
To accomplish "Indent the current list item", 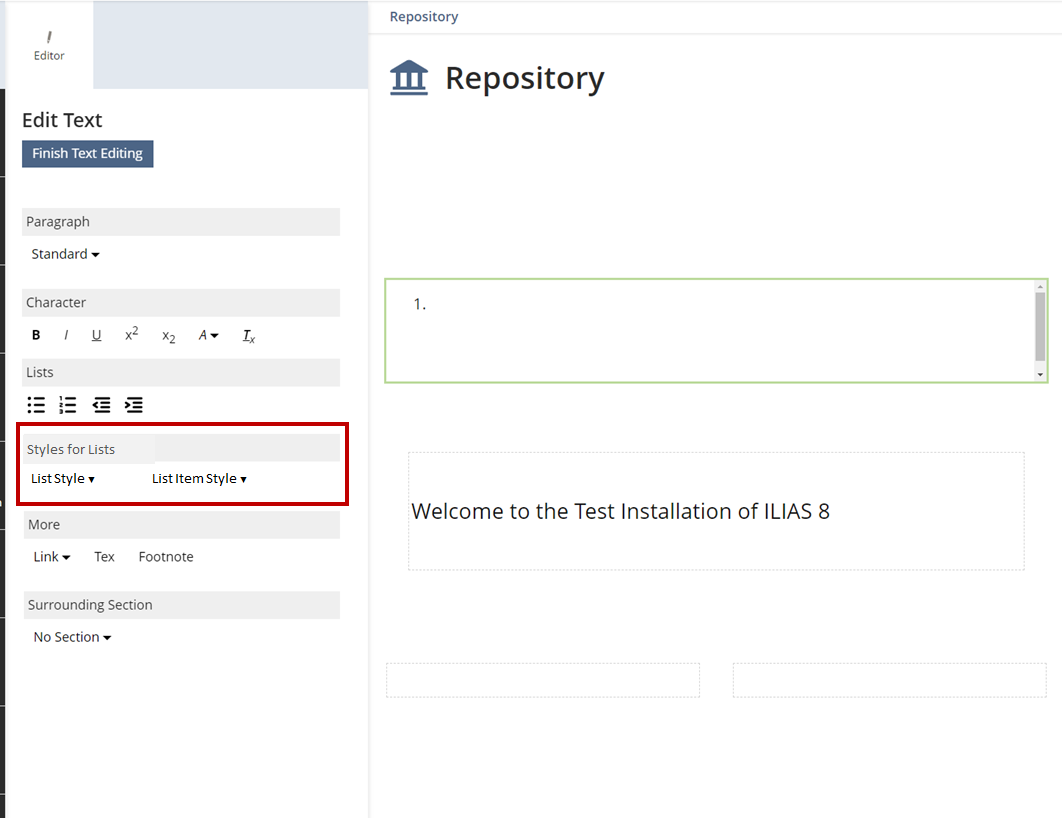I will tap(133, 405).
